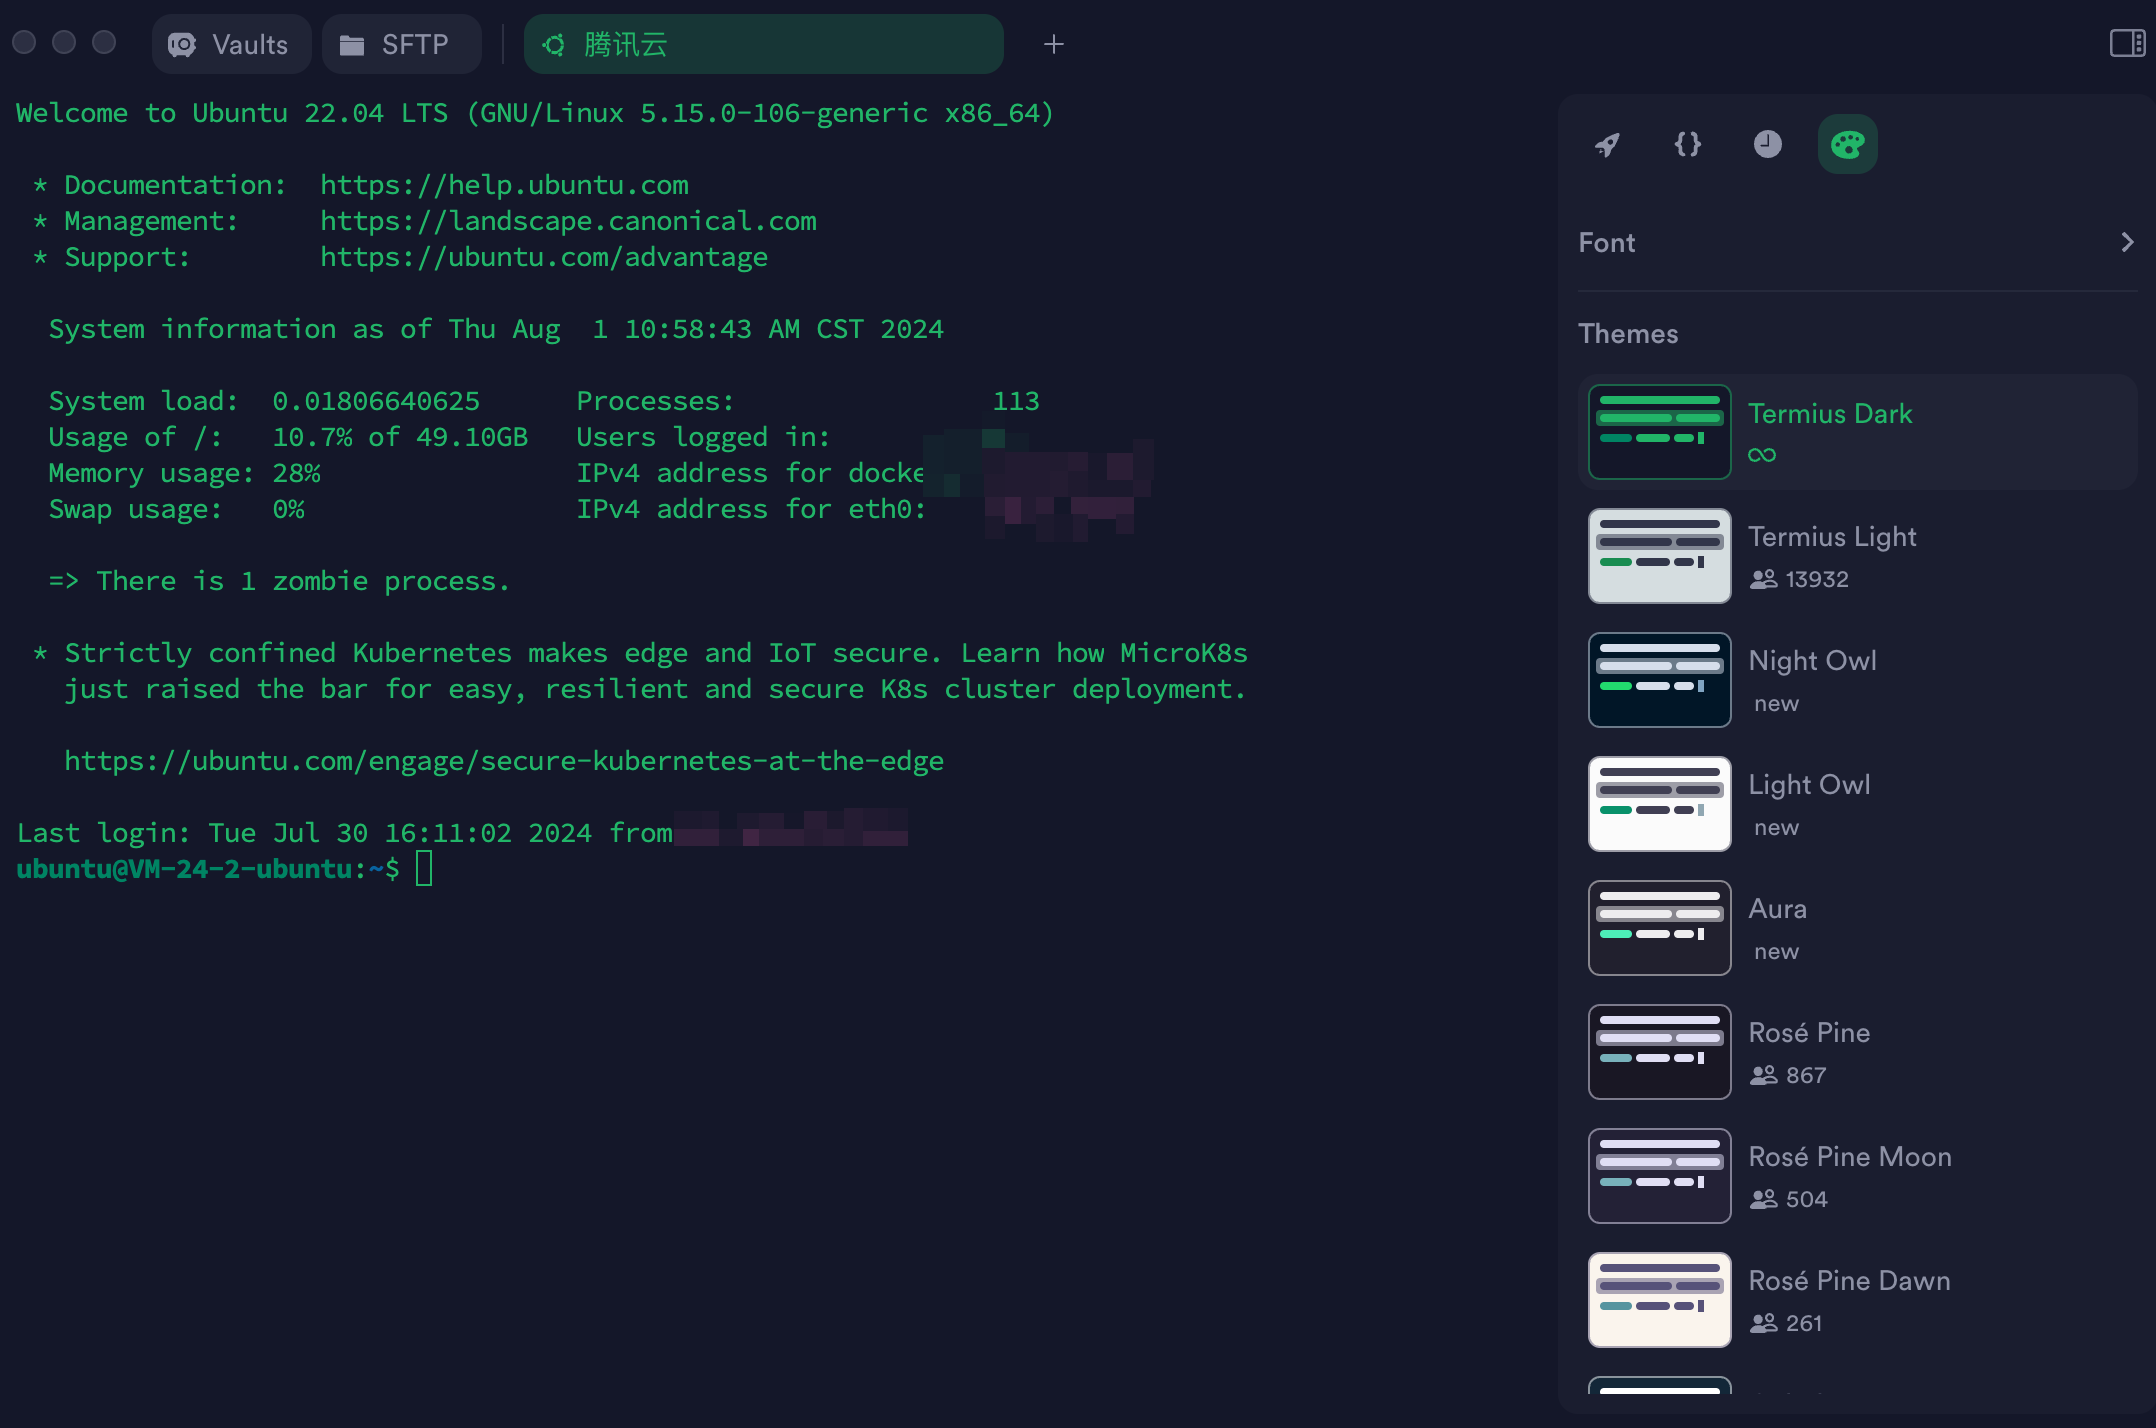
Task: Select Rosé Pine theme thumbnail
Action: (1660, 1052)
